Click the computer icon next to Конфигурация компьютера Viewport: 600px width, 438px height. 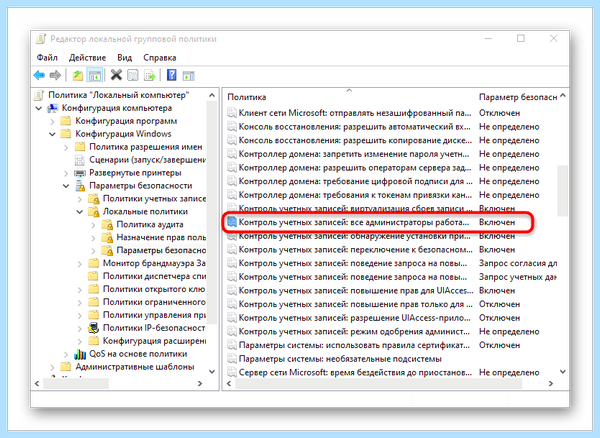(x=52, y=108)
